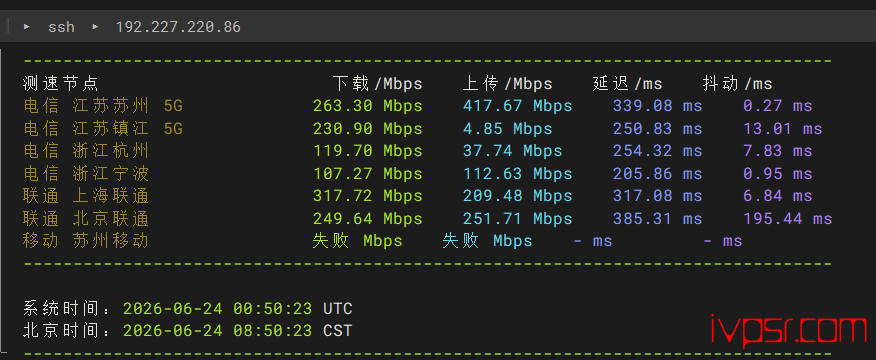
Task: Select the 192.227.220.86 host breadcrumb
Action: point(178,26)
